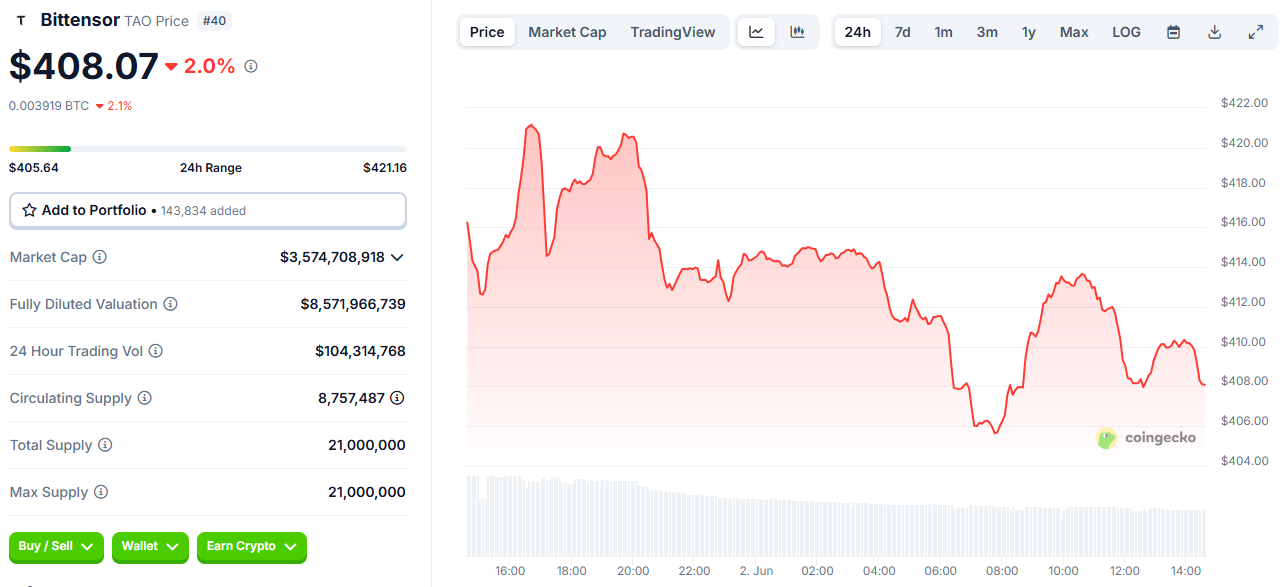Image resolution: width=1285 pixels, height=587 pixels.
Task: Expand the Market Cap chevron
Action: click(397, 257)
